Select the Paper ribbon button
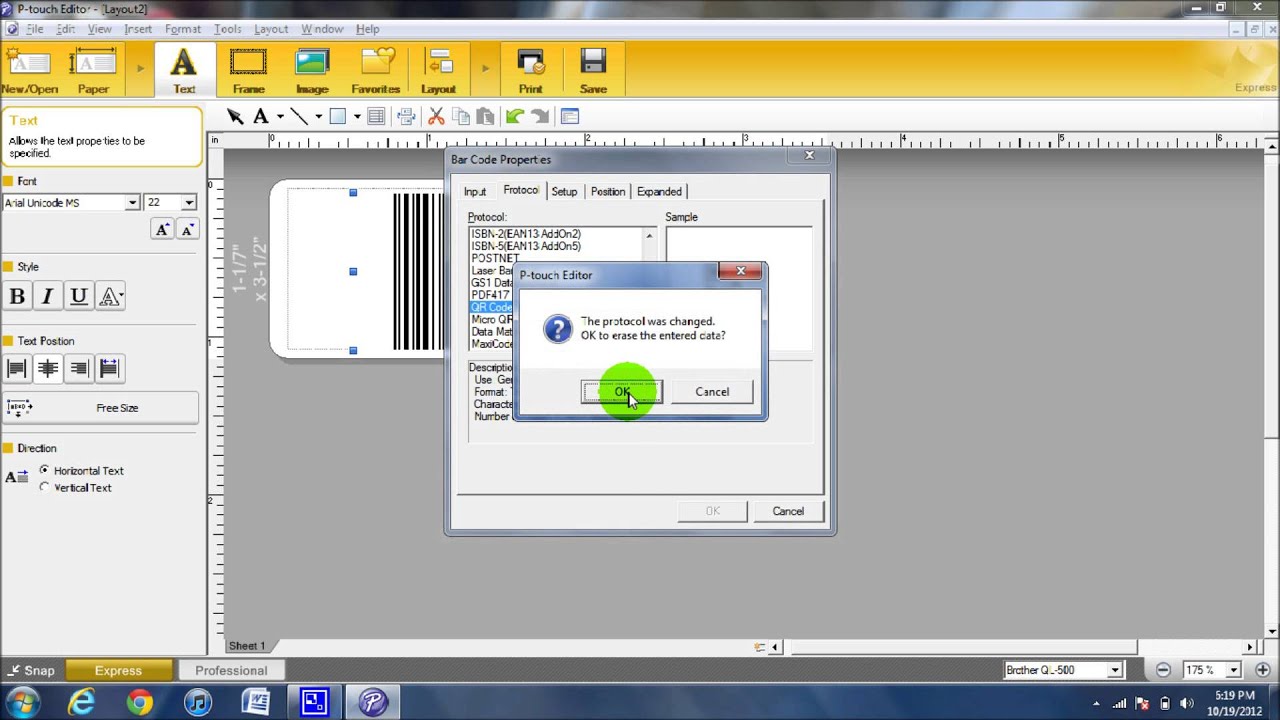 point(93,71)
